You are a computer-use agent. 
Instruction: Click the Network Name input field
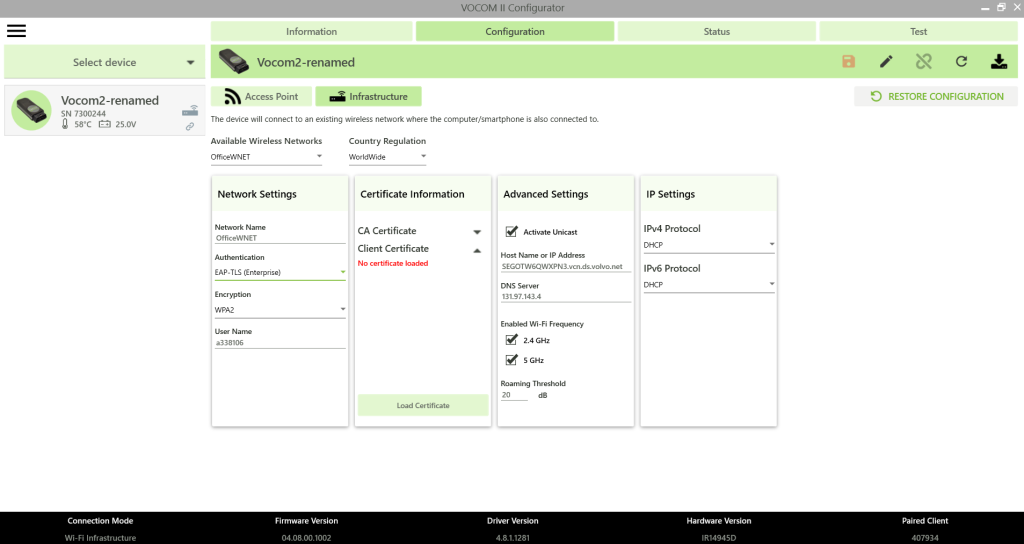tap(280, 238)
